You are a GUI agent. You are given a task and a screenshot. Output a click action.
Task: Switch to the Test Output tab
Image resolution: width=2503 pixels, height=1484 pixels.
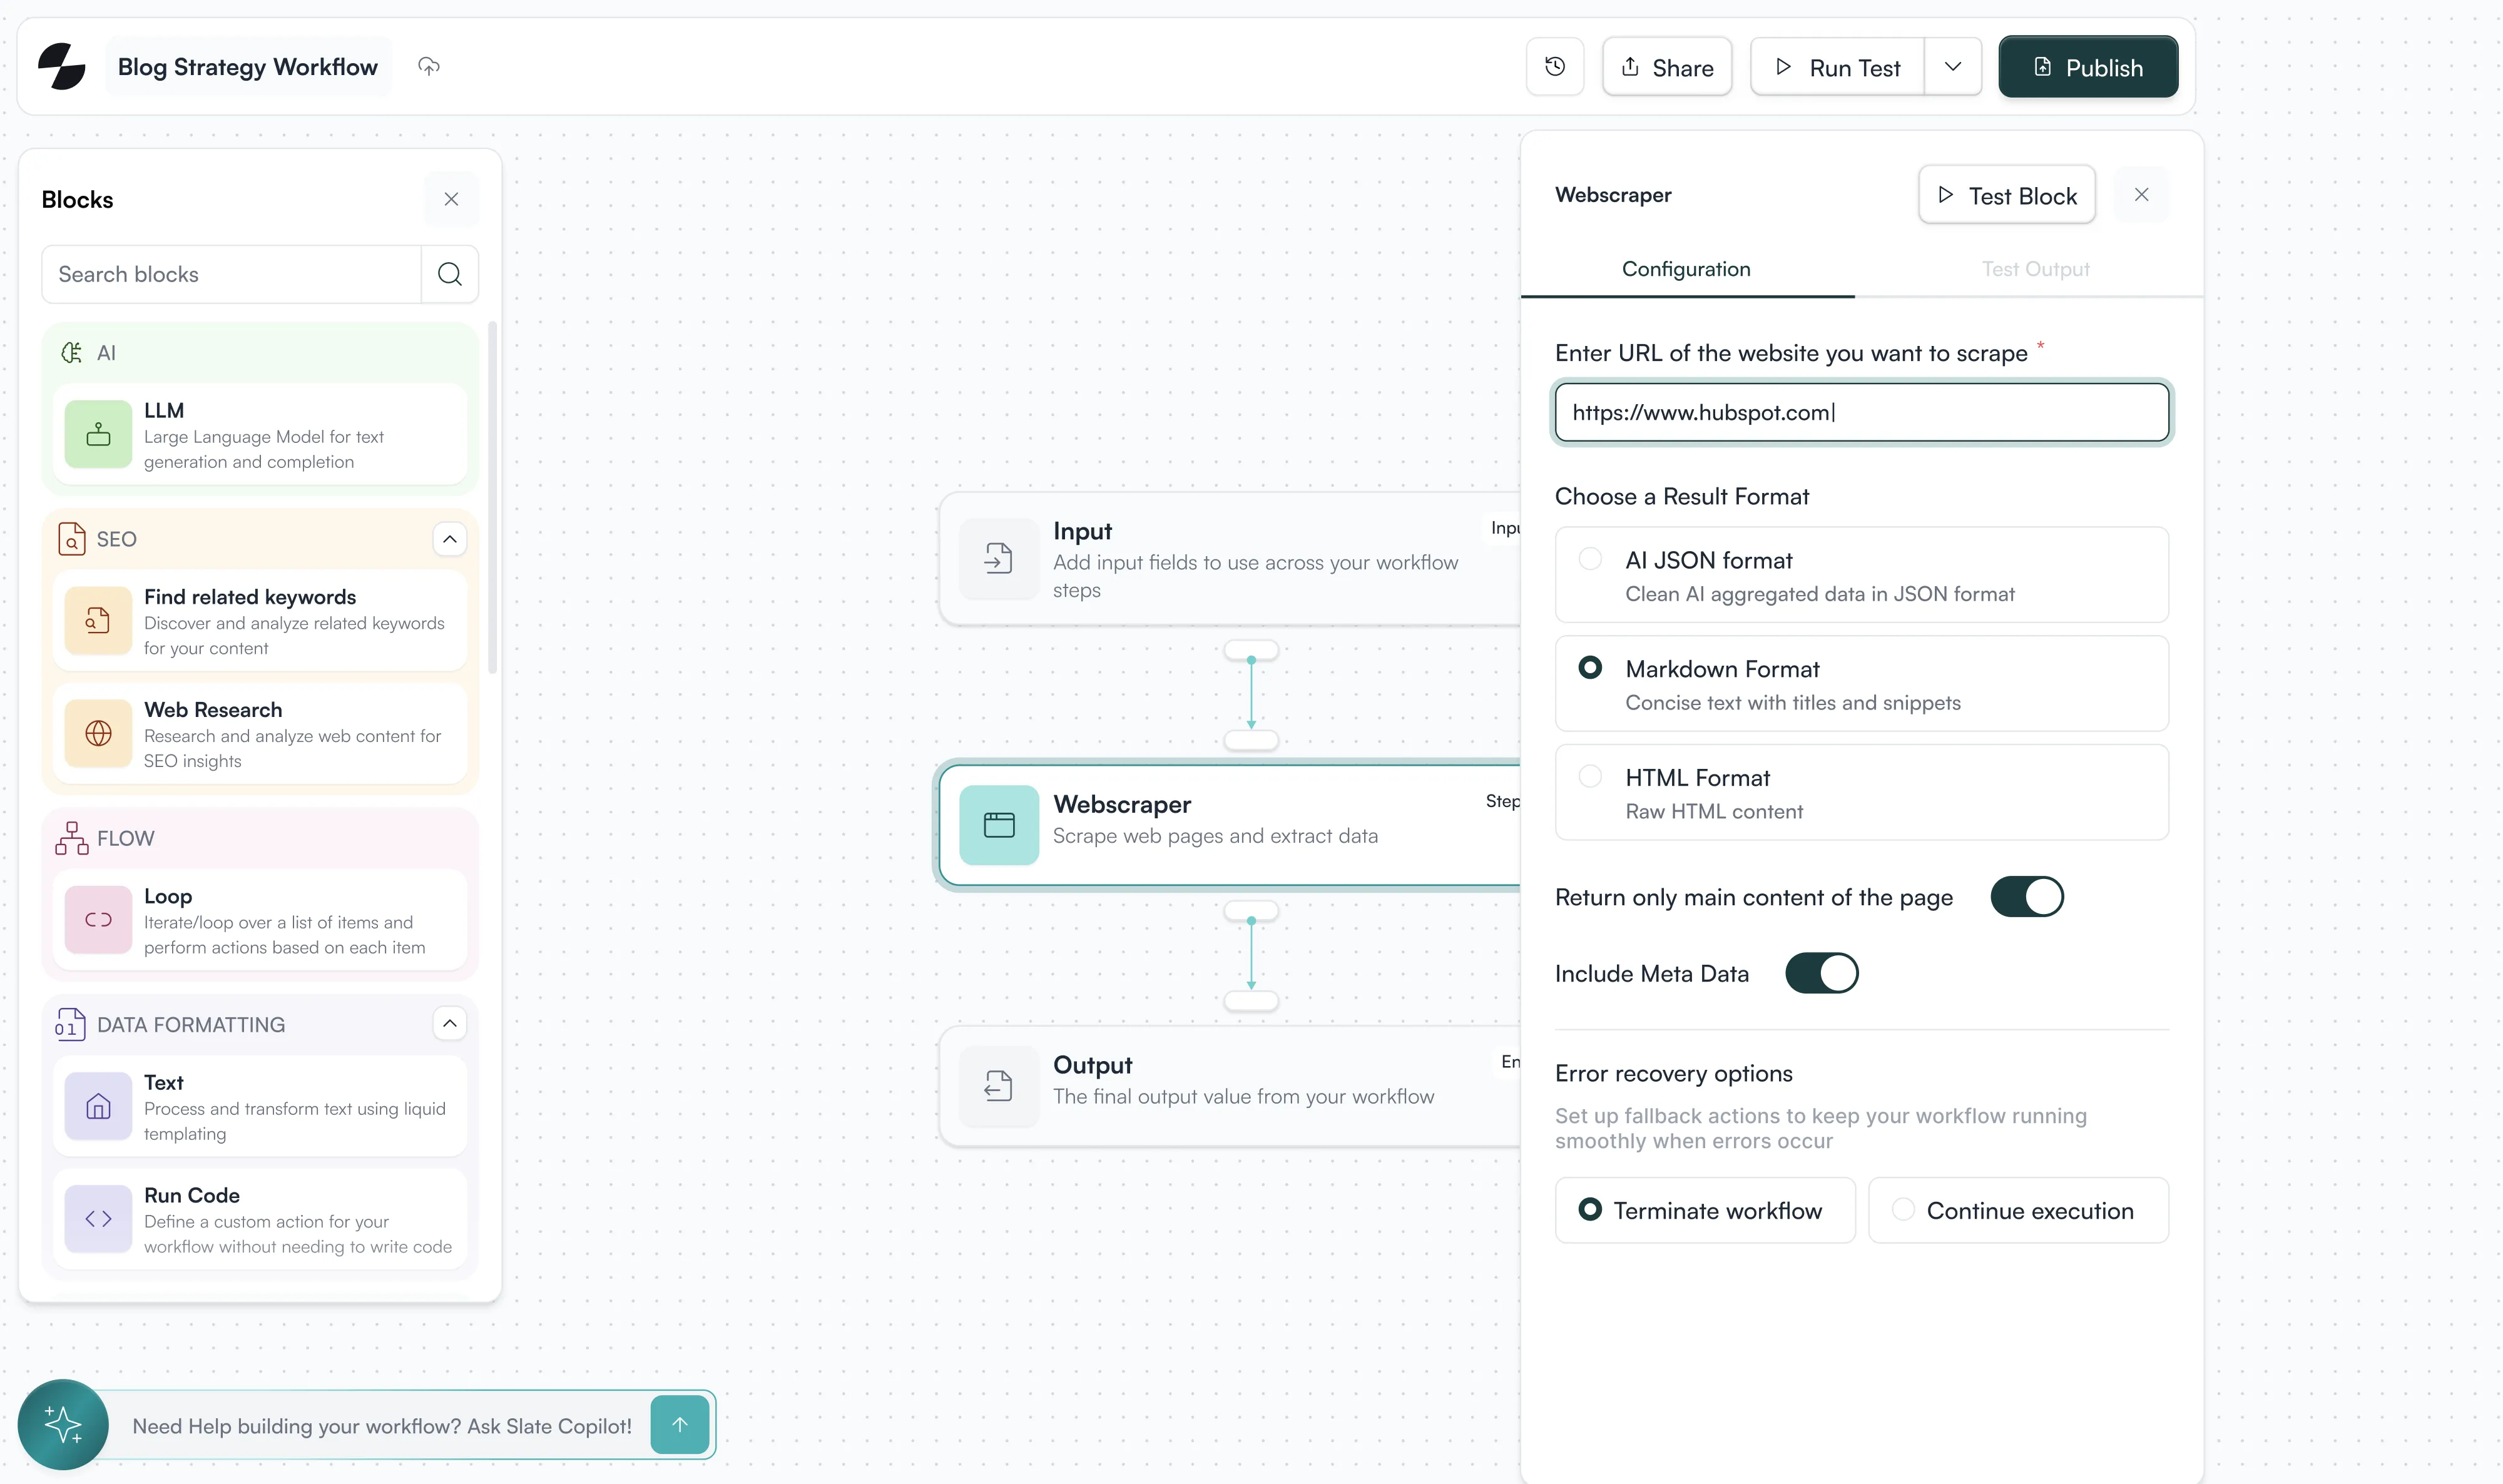coord(2035,269)
